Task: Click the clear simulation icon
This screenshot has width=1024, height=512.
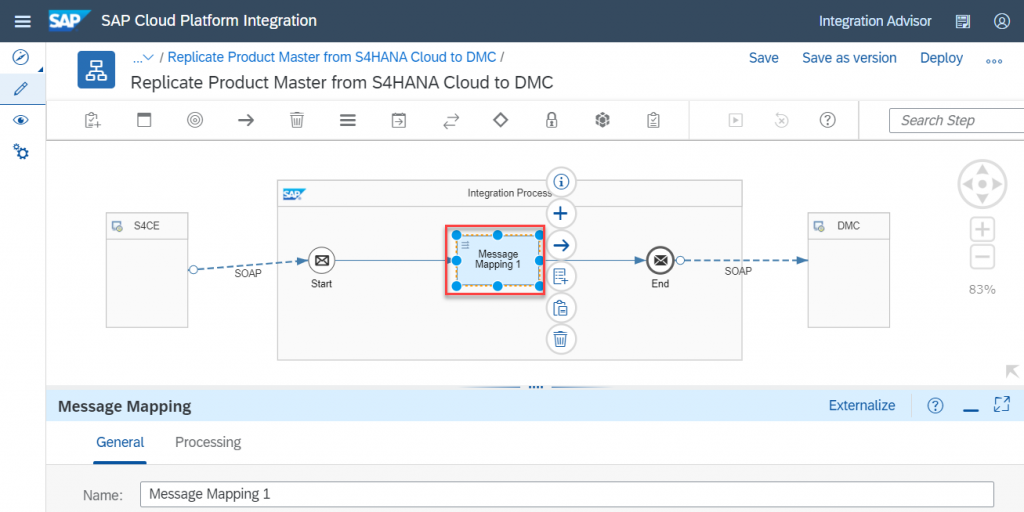Action: pyautogui.click(x=782, y=120)
